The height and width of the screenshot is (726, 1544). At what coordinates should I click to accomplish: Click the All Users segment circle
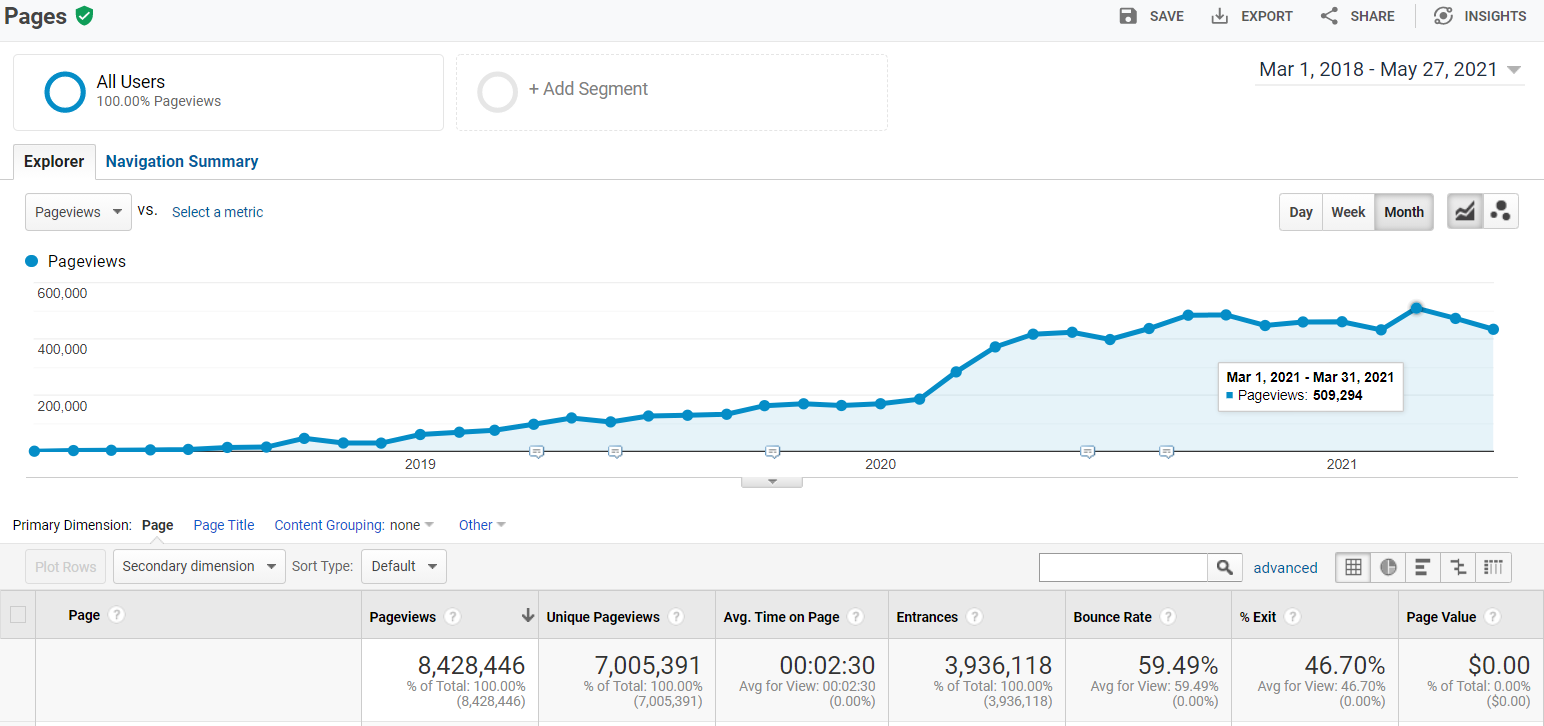[65, 91]
